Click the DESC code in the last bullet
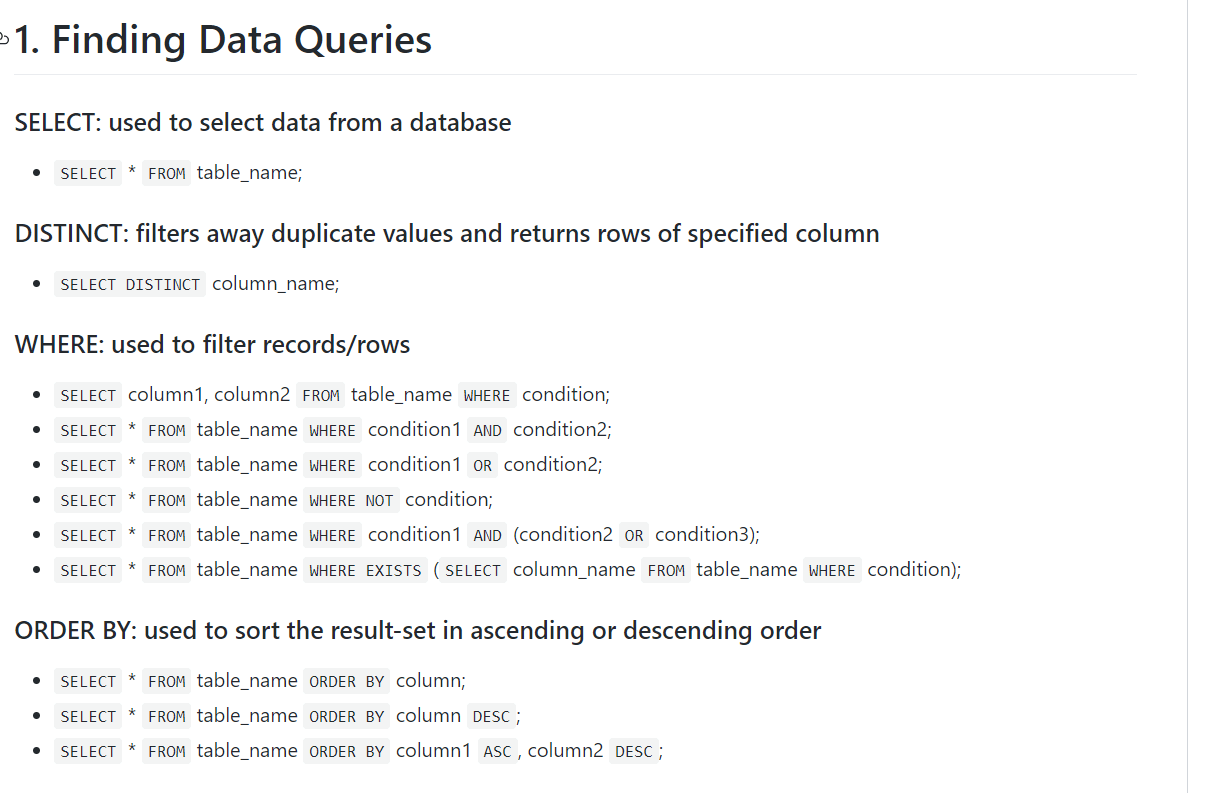Image resolution: width=1207 pixels, height=793 pixels. click(633, 751)
